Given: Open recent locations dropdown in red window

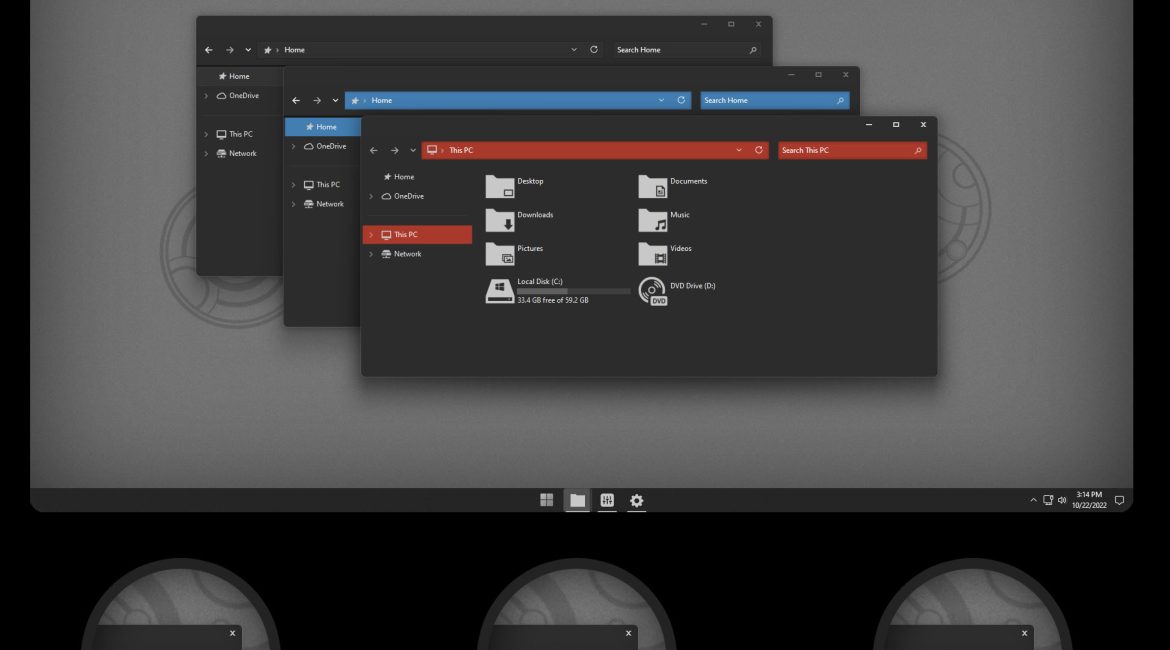Looking at the screenshot, I should pyautogui.click(x=413, y=150).
